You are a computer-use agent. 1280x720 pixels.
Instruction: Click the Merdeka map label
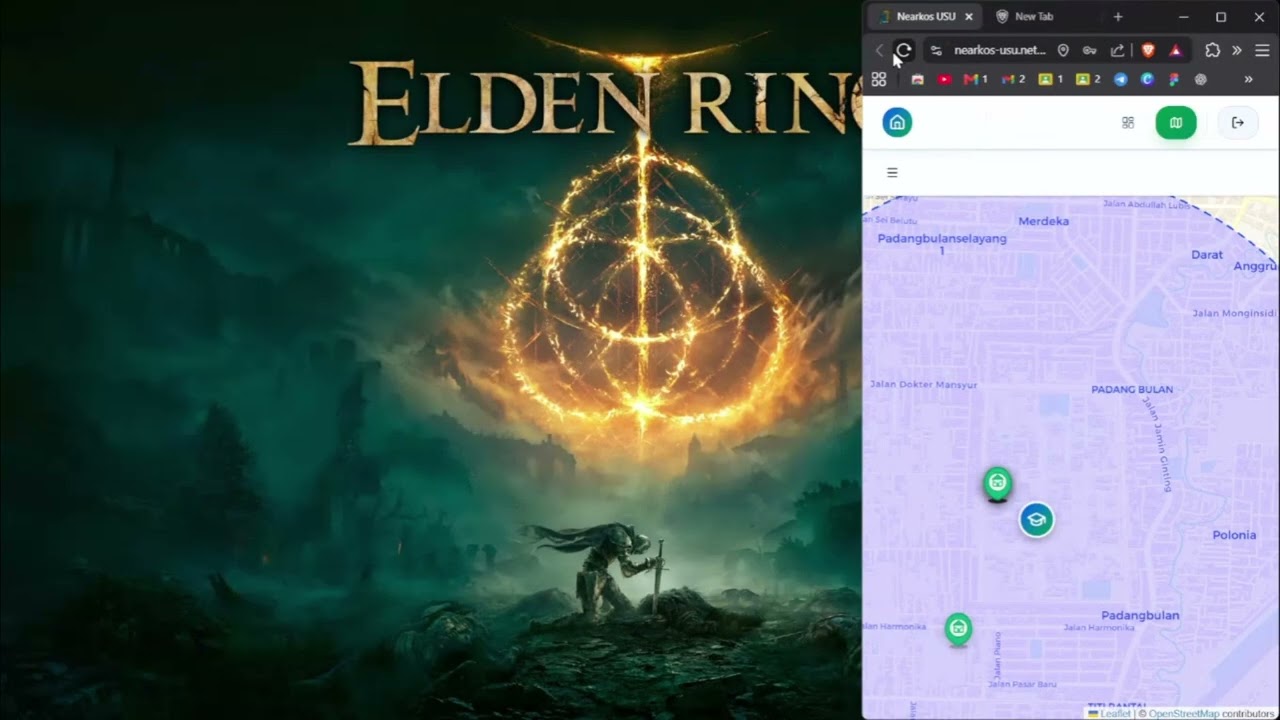click(x=1043, y=221)
